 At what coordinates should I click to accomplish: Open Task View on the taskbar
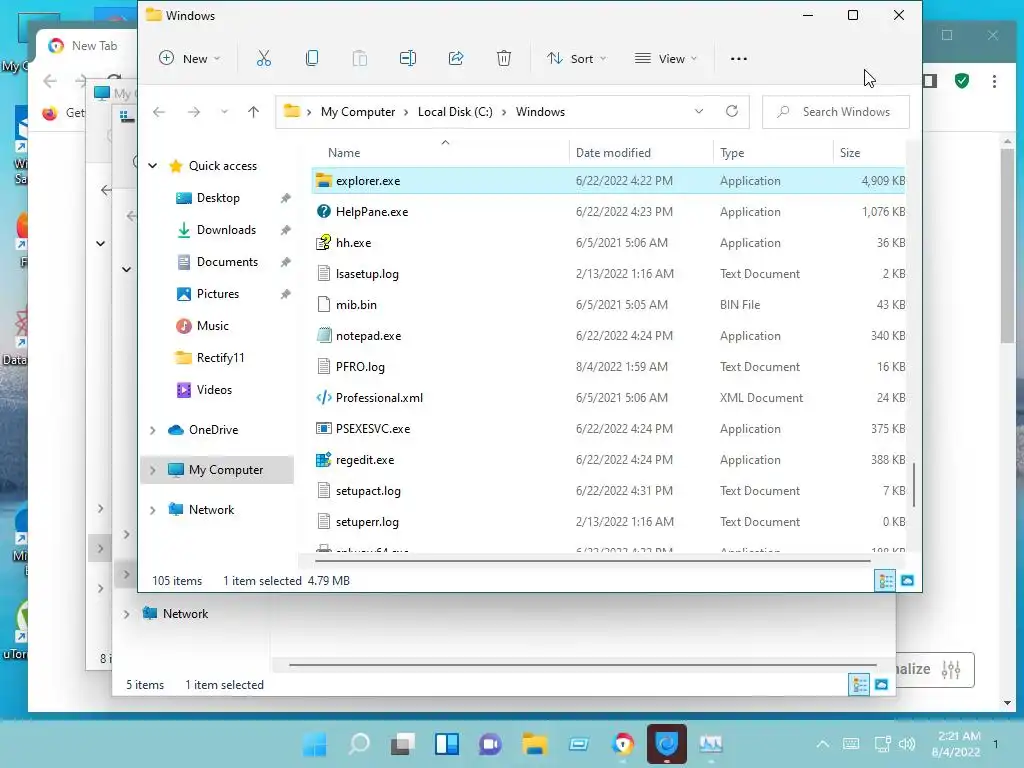click(x=402, y=744)
